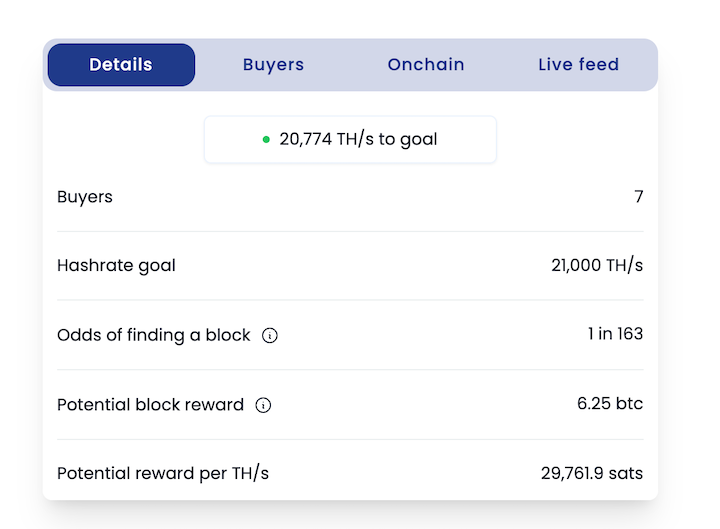The width and height of the screenshot is (720, 529).
Task: Click the '1 in 163' odds value
Action: (615, 334)
